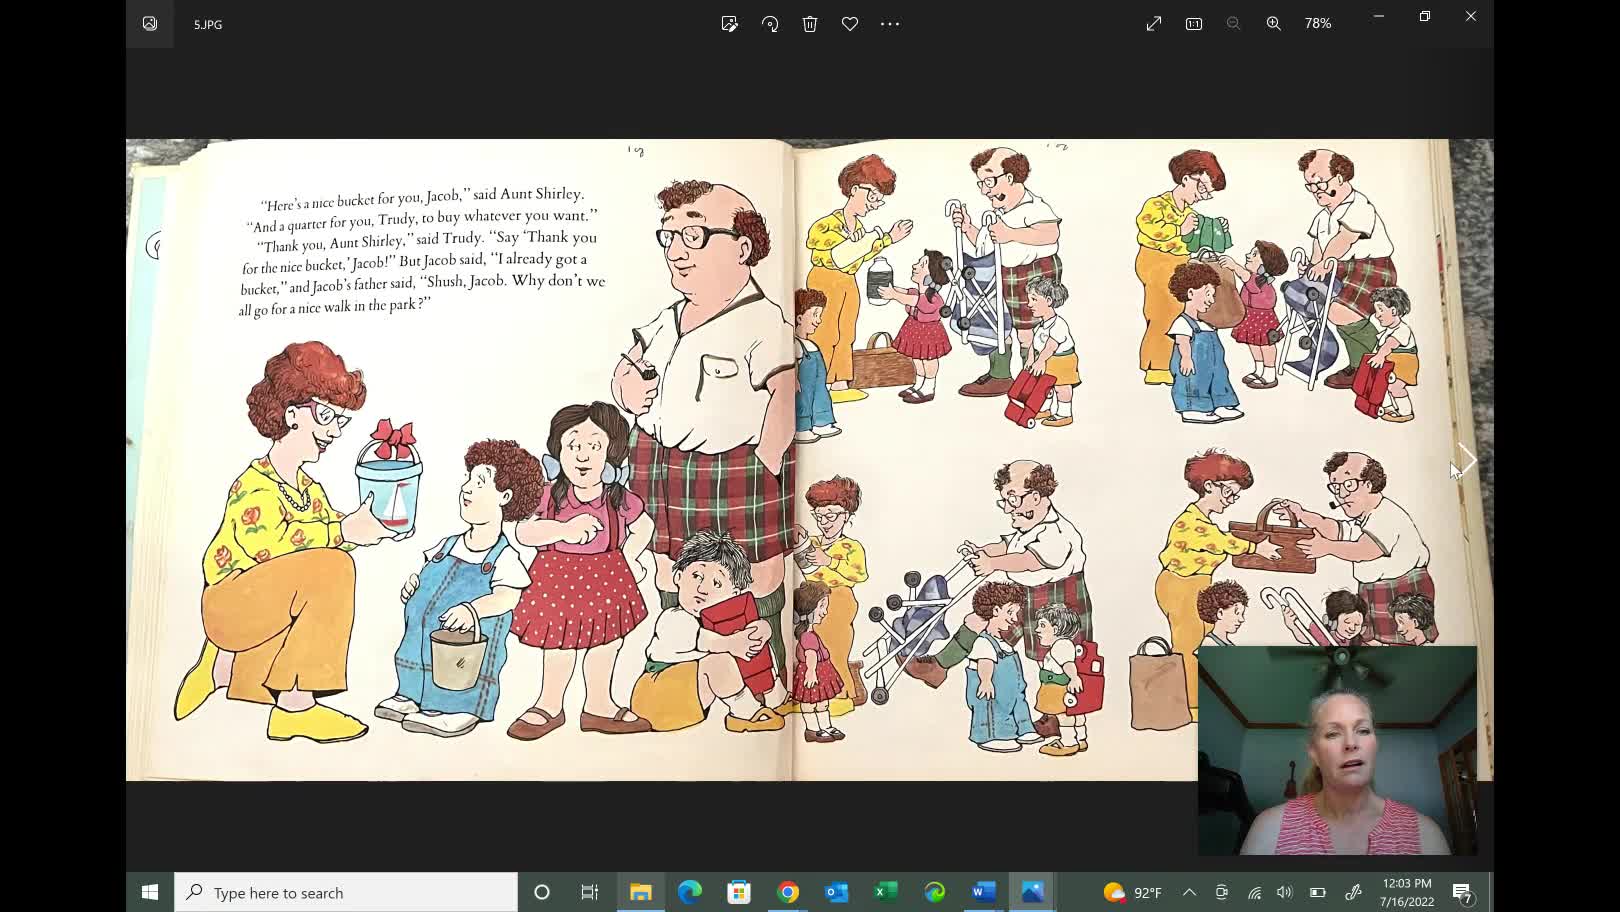Click the 5.JPG file name
Screen dimensions: 1620x912
[208, 24]
